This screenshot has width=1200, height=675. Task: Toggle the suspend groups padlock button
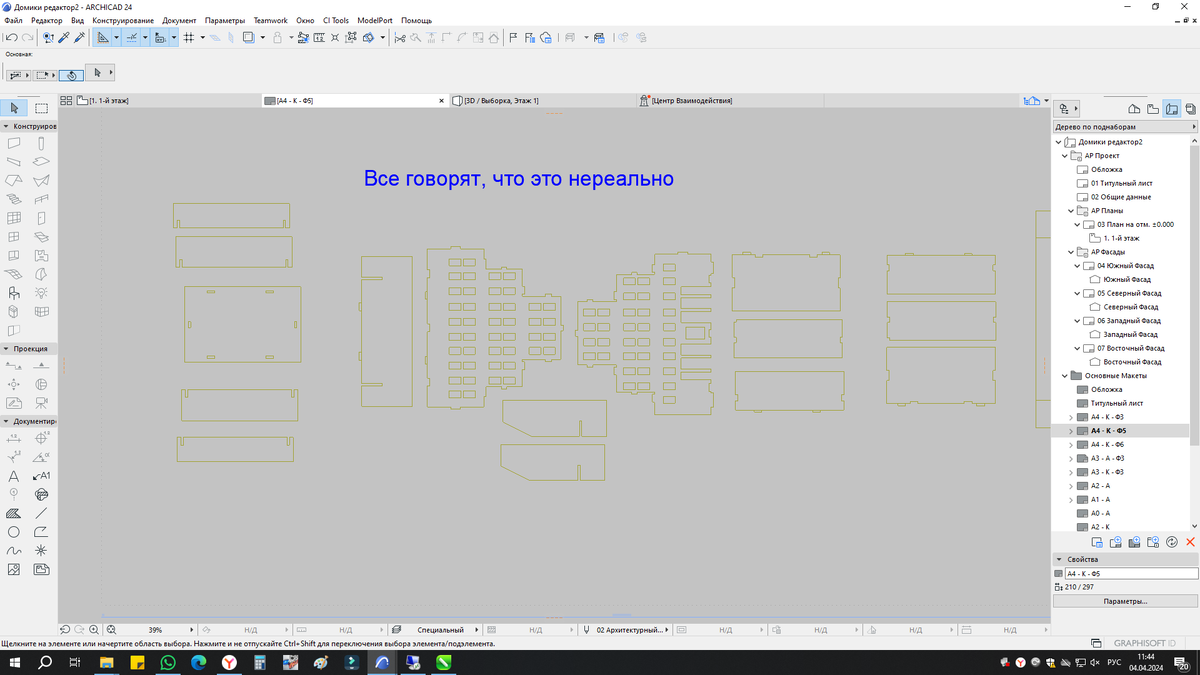point(277,37)
